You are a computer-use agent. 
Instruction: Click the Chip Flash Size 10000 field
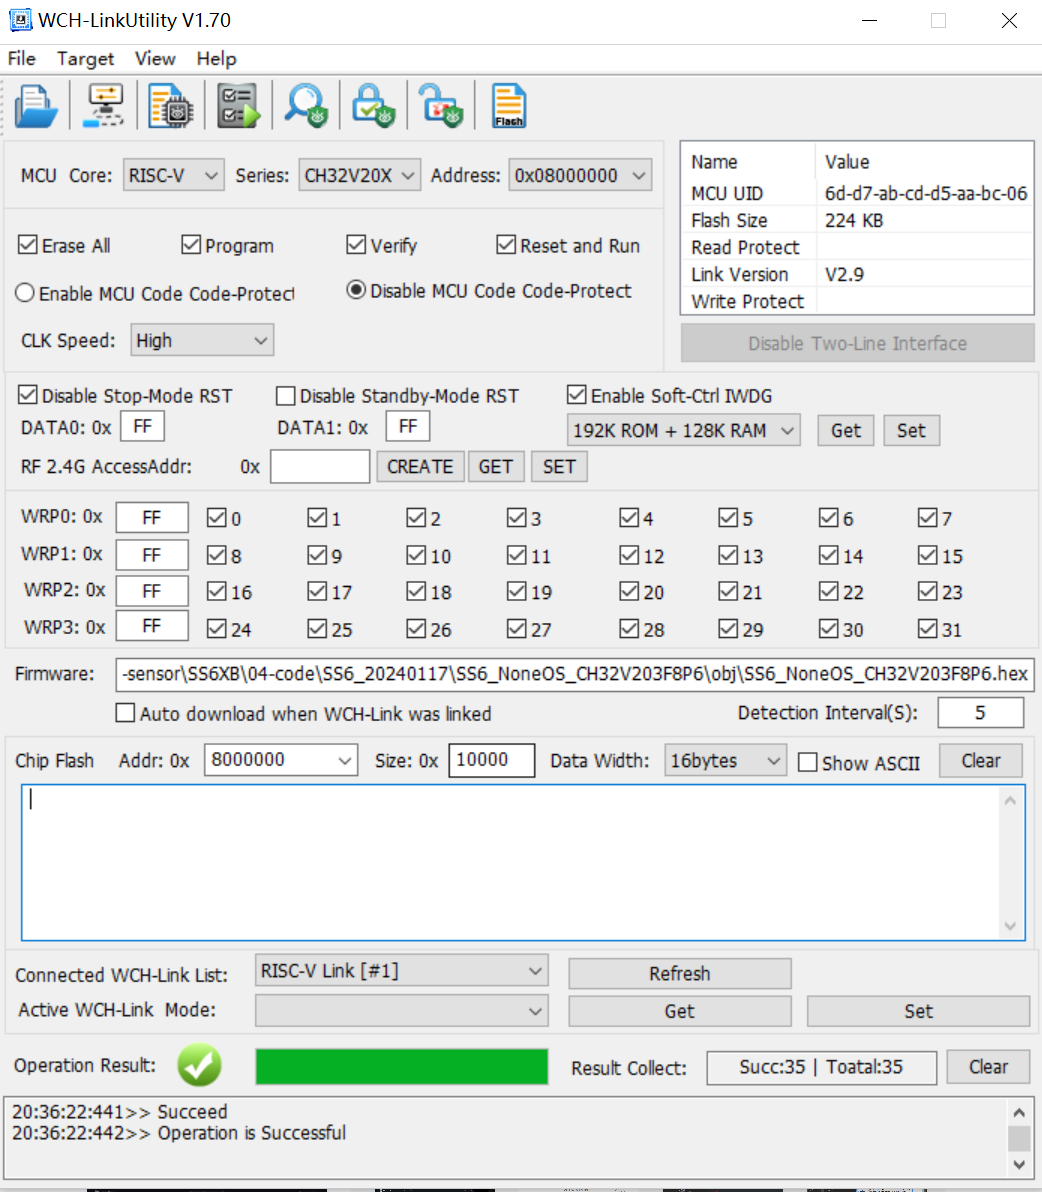tap(492, 760)
